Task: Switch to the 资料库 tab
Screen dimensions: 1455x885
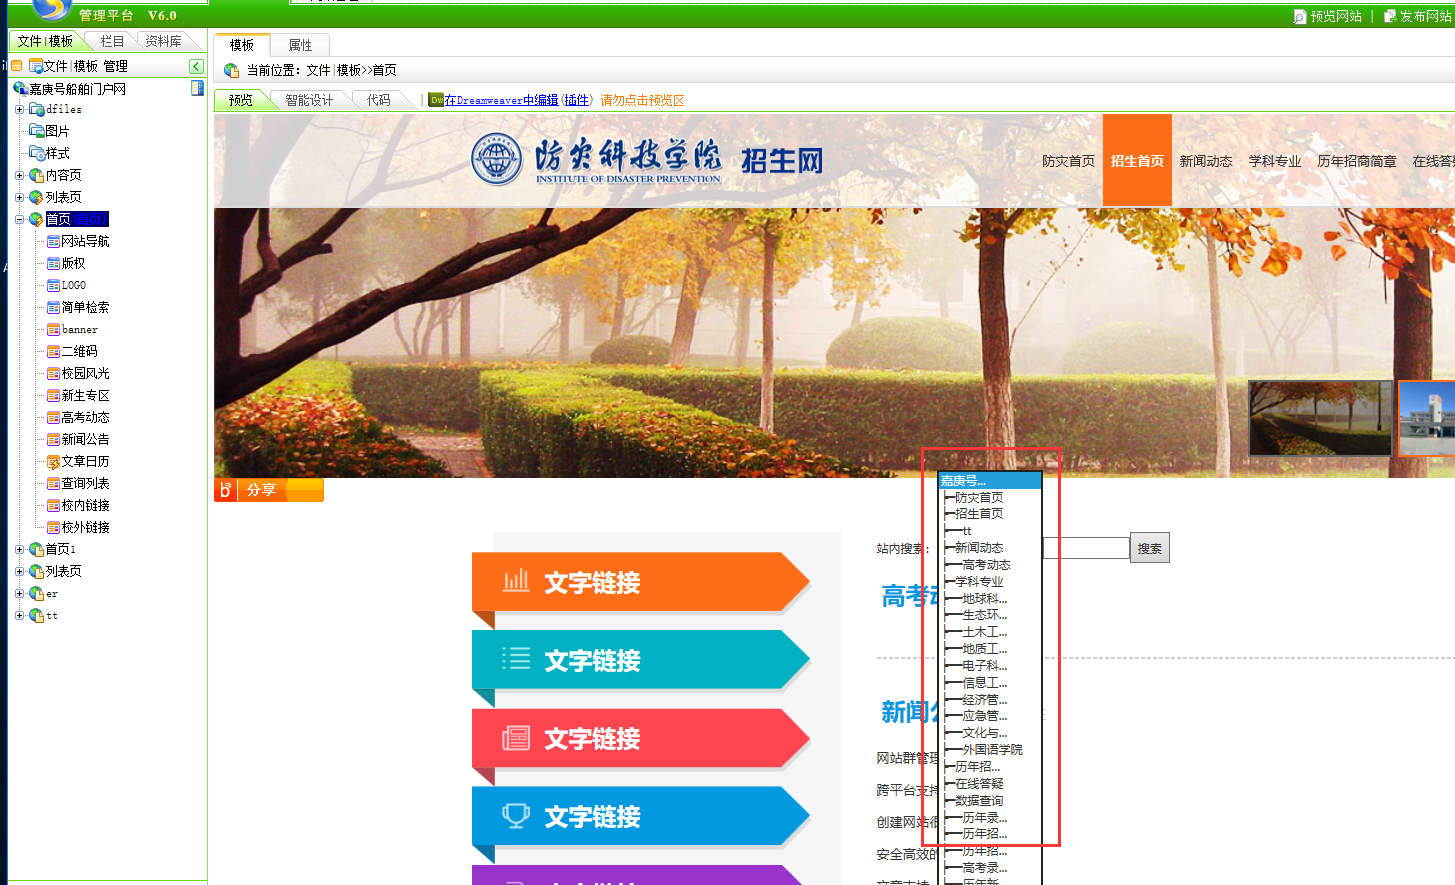Action: coord(163,41)
